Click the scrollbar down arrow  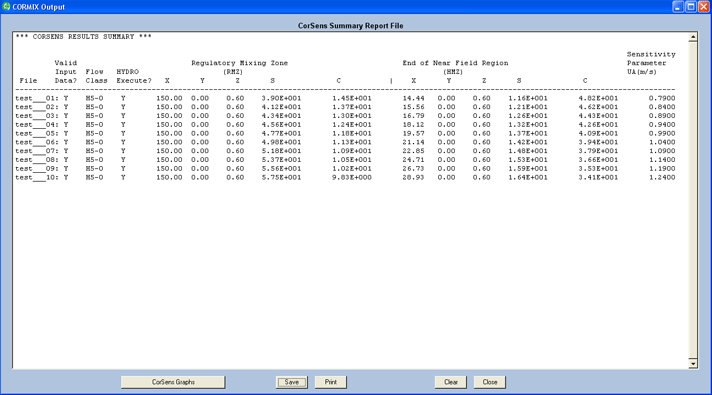tap(693, 364)
